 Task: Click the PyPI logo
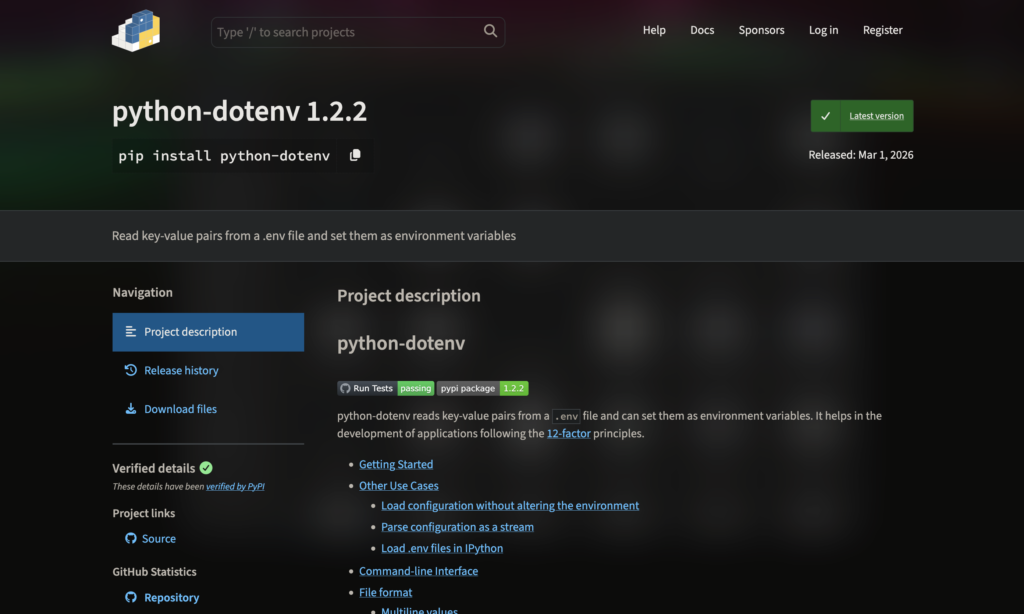point(136,31)
